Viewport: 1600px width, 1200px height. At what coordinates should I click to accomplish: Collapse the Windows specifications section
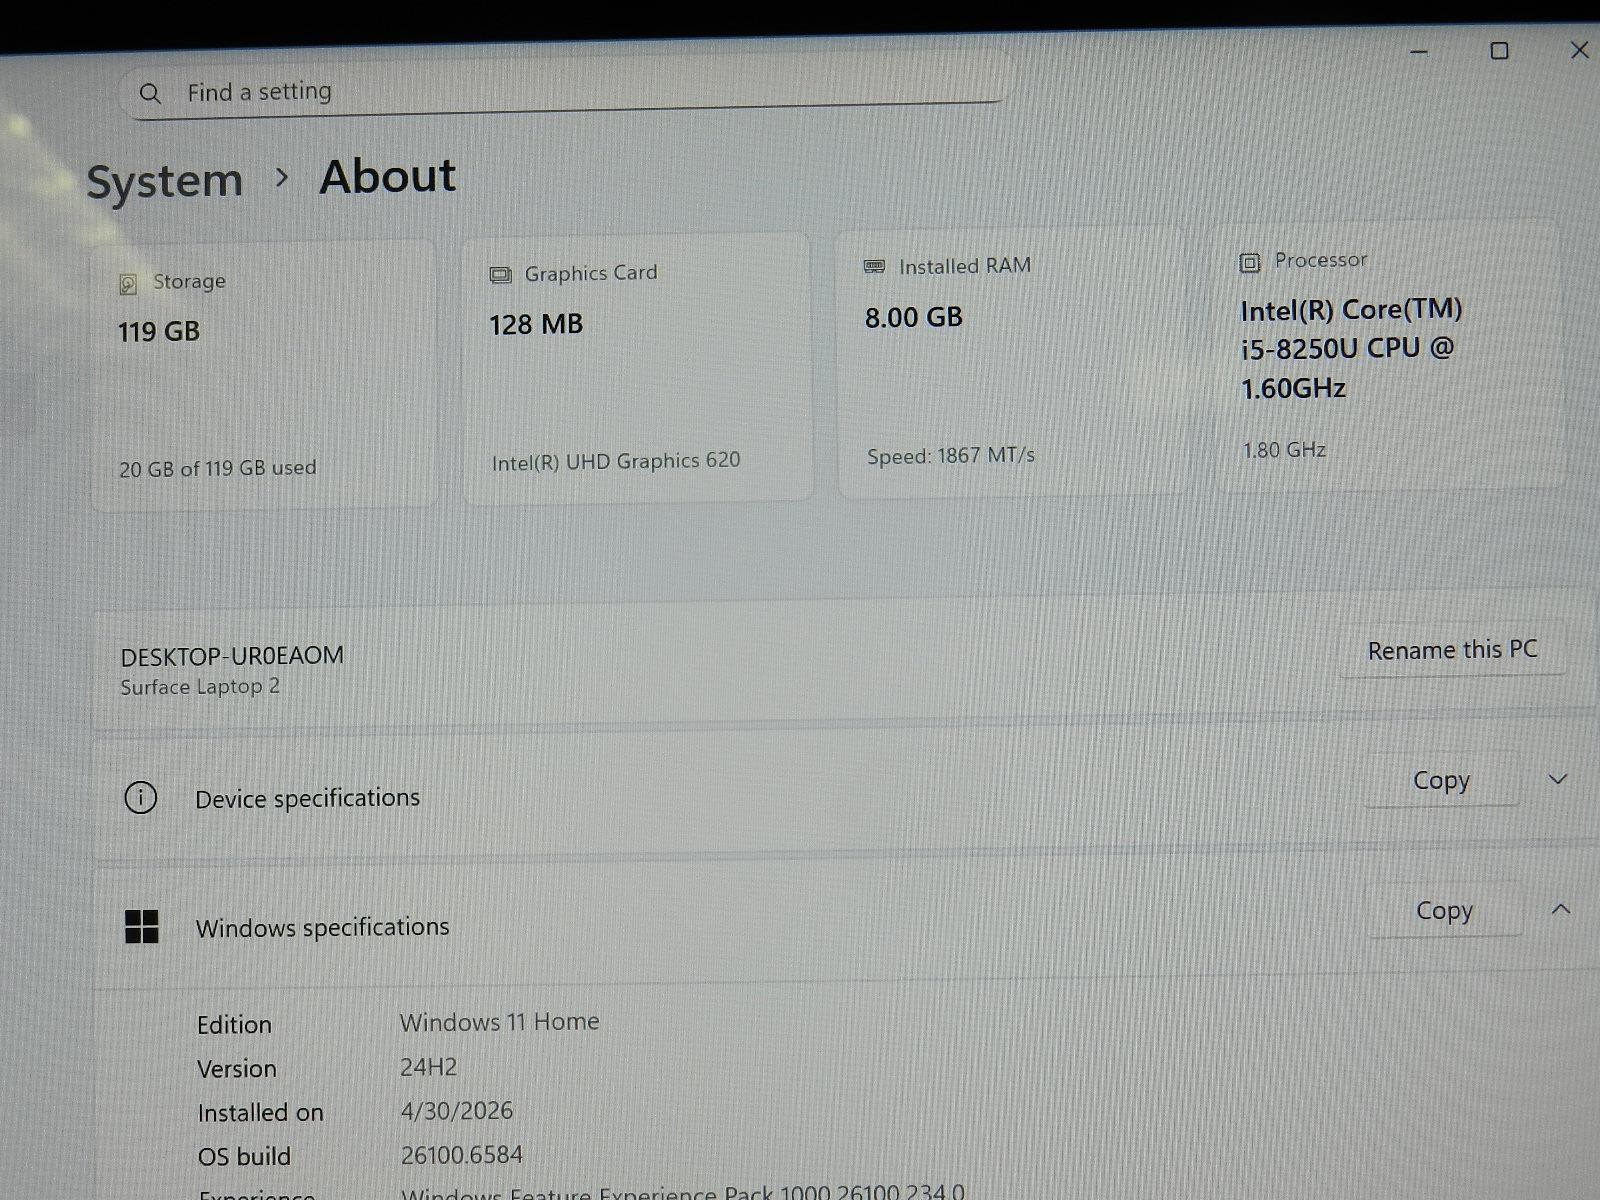[x=1560, y=909]
